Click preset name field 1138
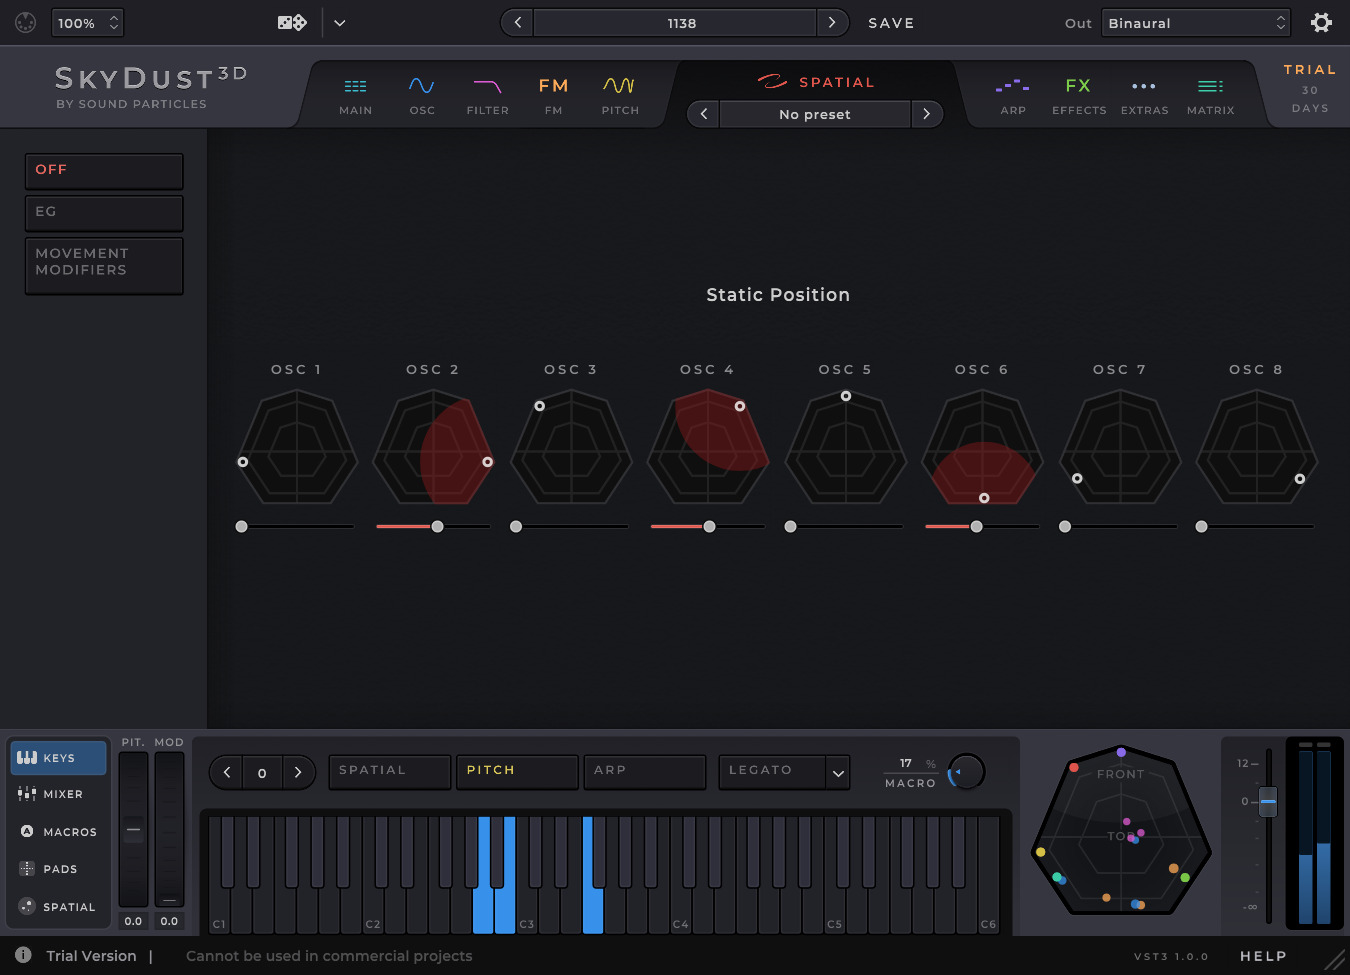 (675, 22)
